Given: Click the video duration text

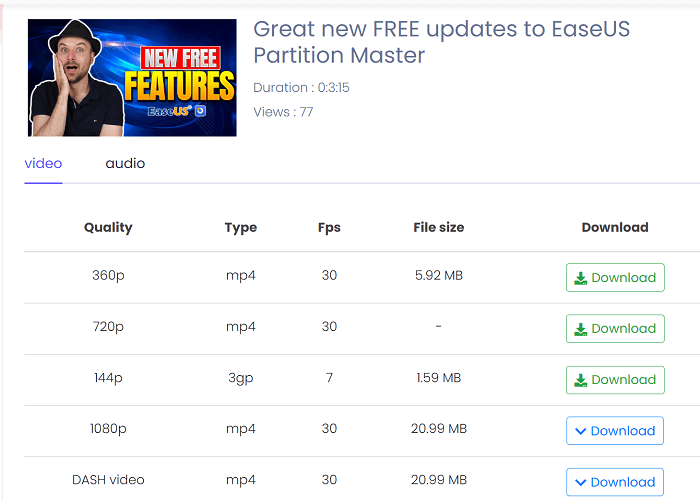Looking at the screenshot, I should click(301, 88).
